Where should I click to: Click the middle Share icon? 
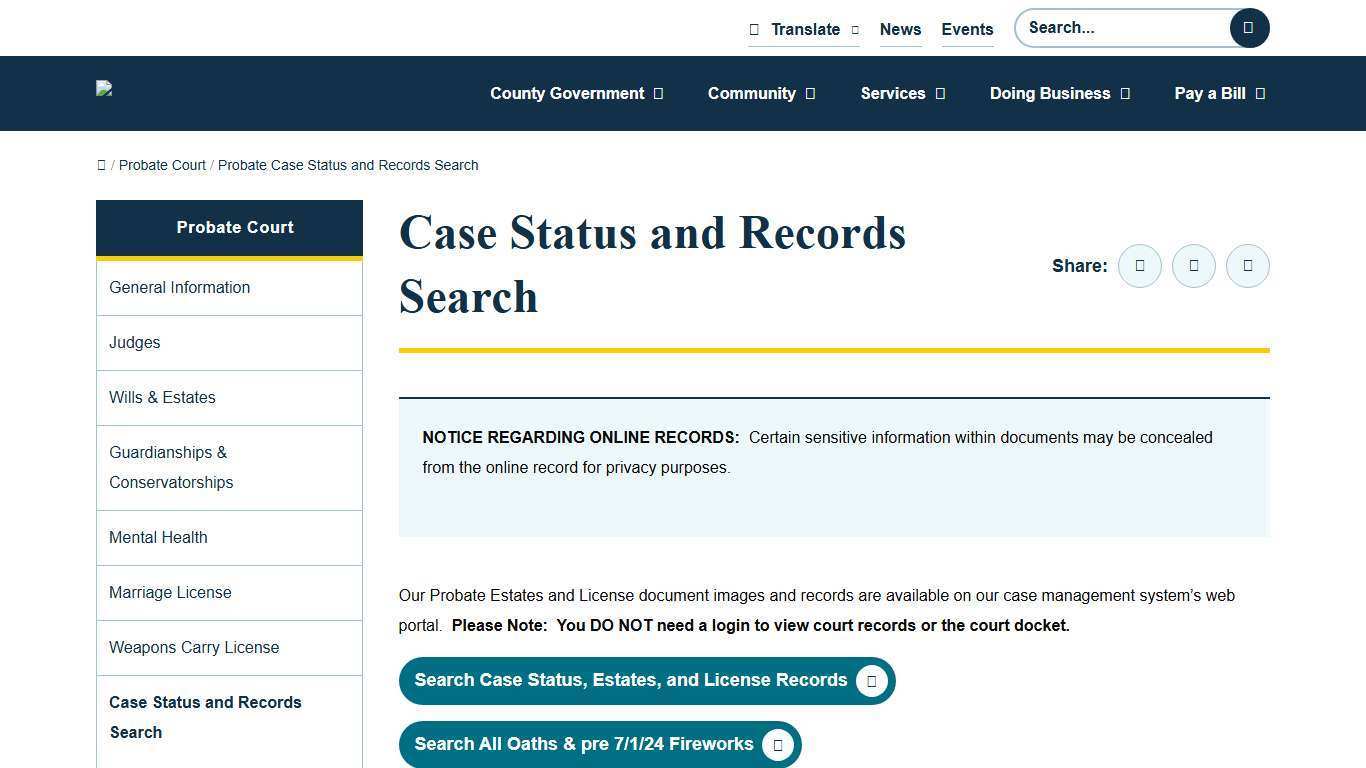pos(1193,265)
